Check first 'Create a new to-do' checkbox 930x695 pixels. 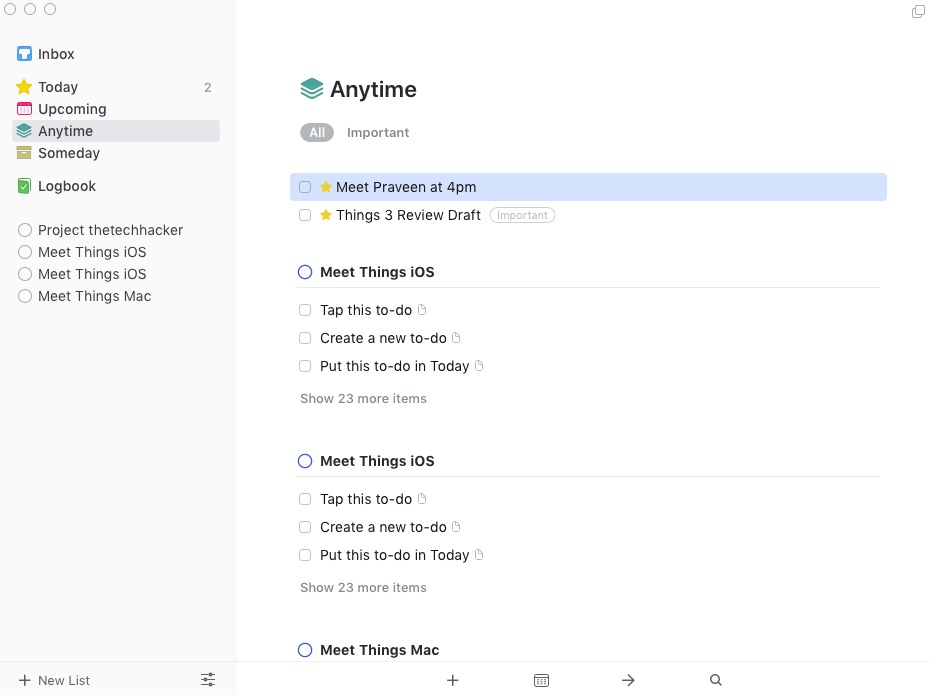pos(305,338)
